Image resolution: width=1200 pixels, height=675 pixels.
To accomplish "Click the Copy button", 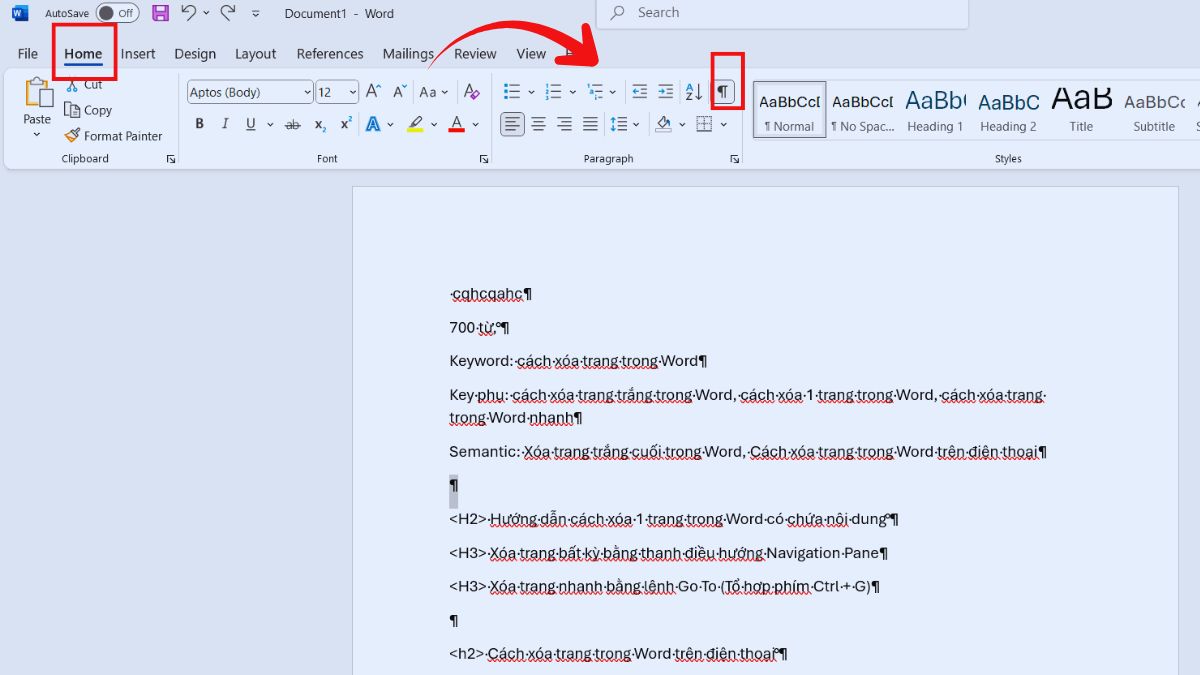I will [x=88, y=110].
